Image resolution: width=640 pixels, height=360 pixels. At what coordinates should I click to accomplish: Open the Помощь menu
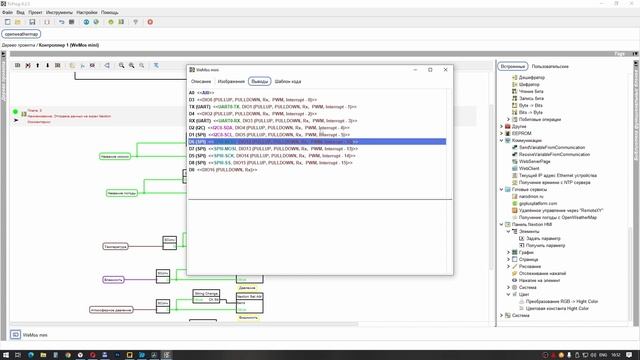[x=109, y=13]
